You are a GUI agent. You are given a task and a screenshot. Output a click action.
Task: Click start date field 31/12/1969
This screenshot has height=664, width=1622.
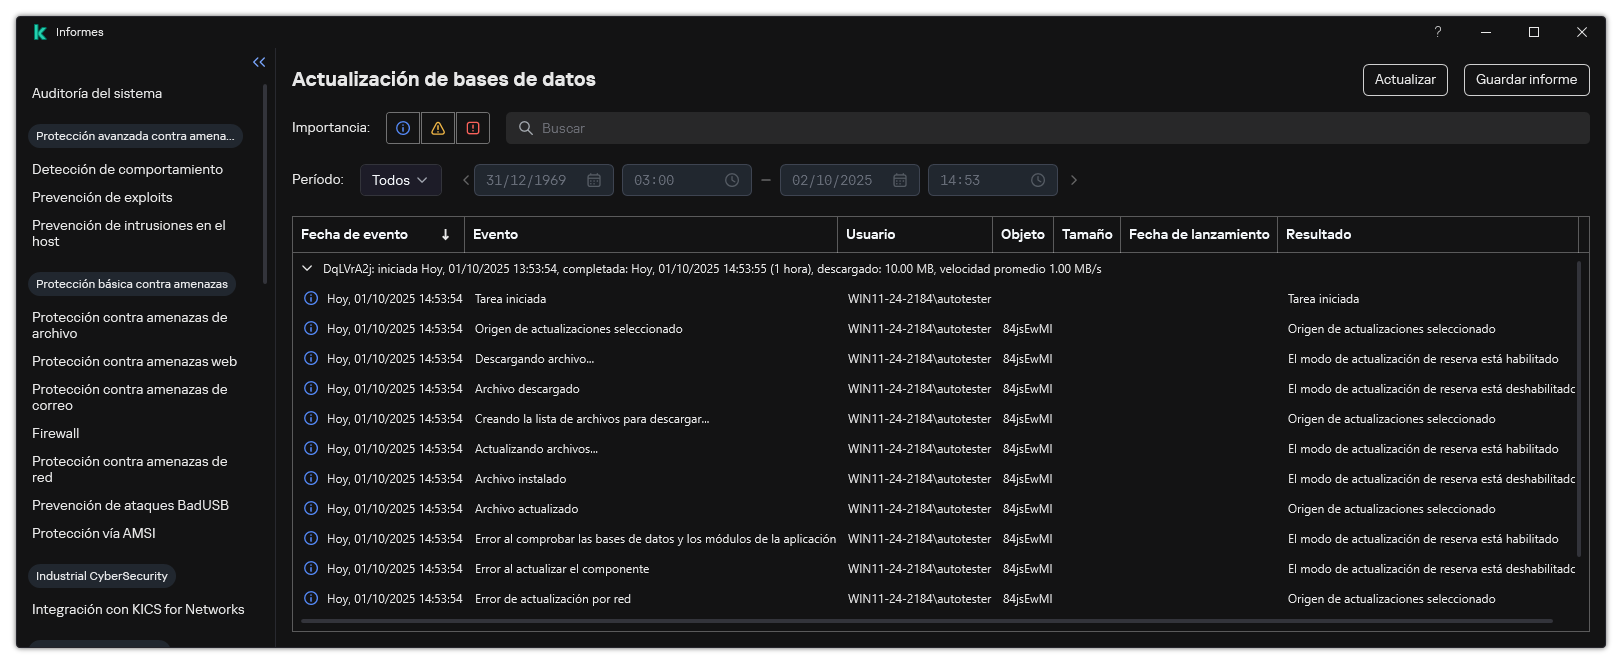point(544,180)
